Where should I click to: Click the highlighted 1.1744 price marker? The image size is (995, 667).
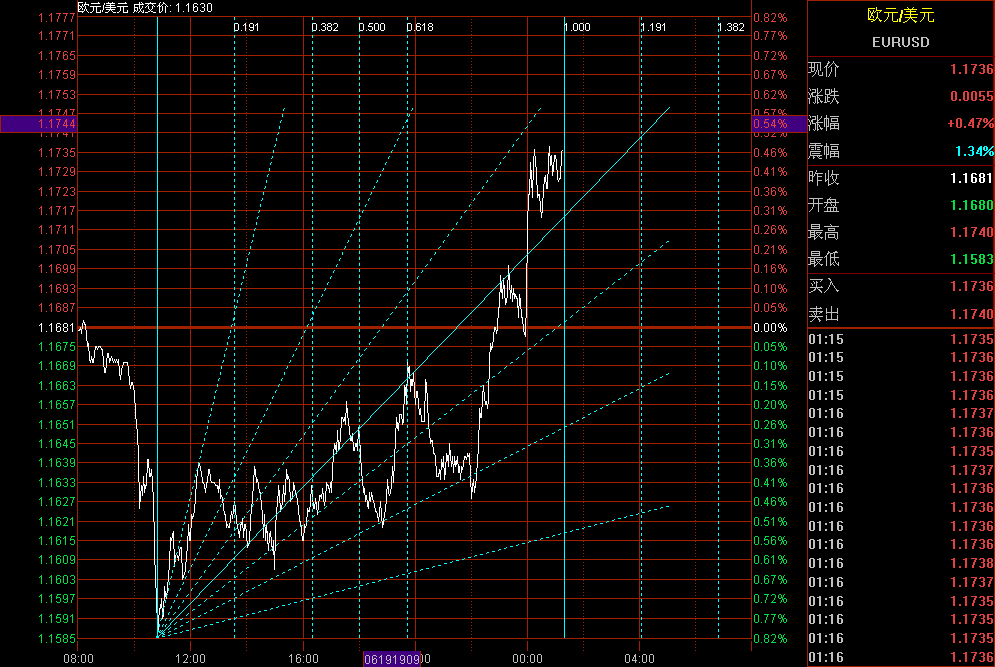click(38, 124)
